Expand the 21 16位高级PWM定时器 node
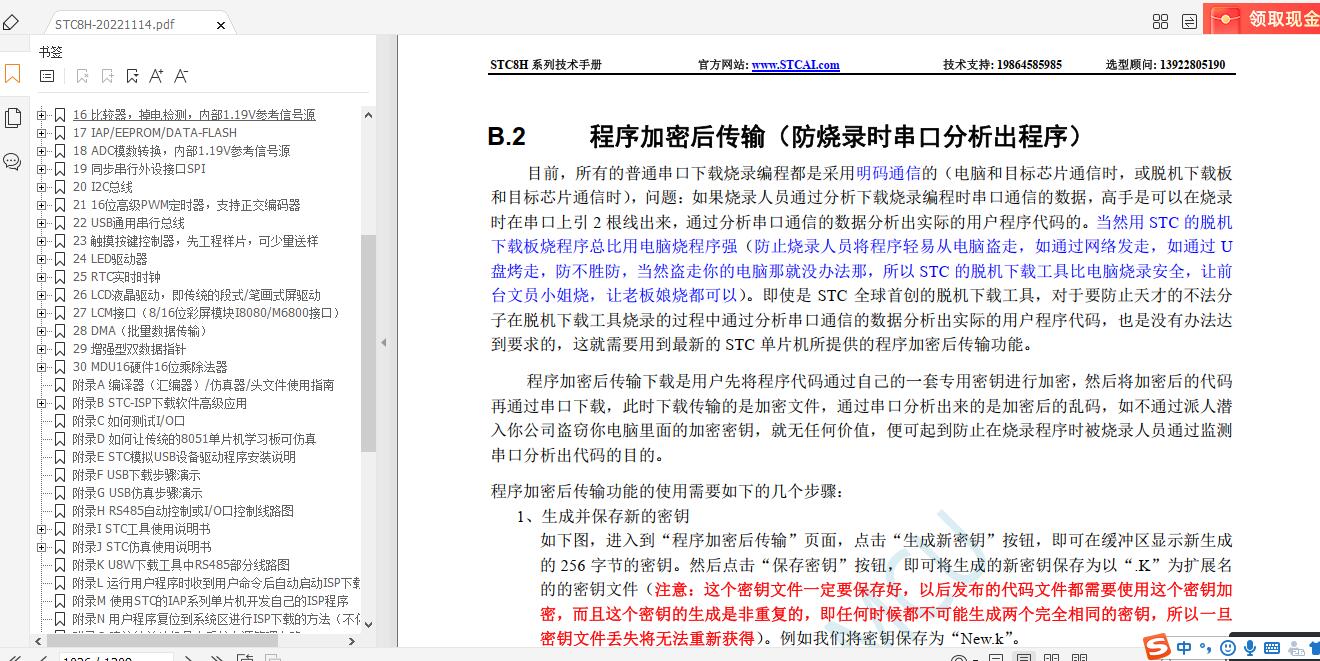Screen dimensions: 1320x661 [x=42, y=205]
